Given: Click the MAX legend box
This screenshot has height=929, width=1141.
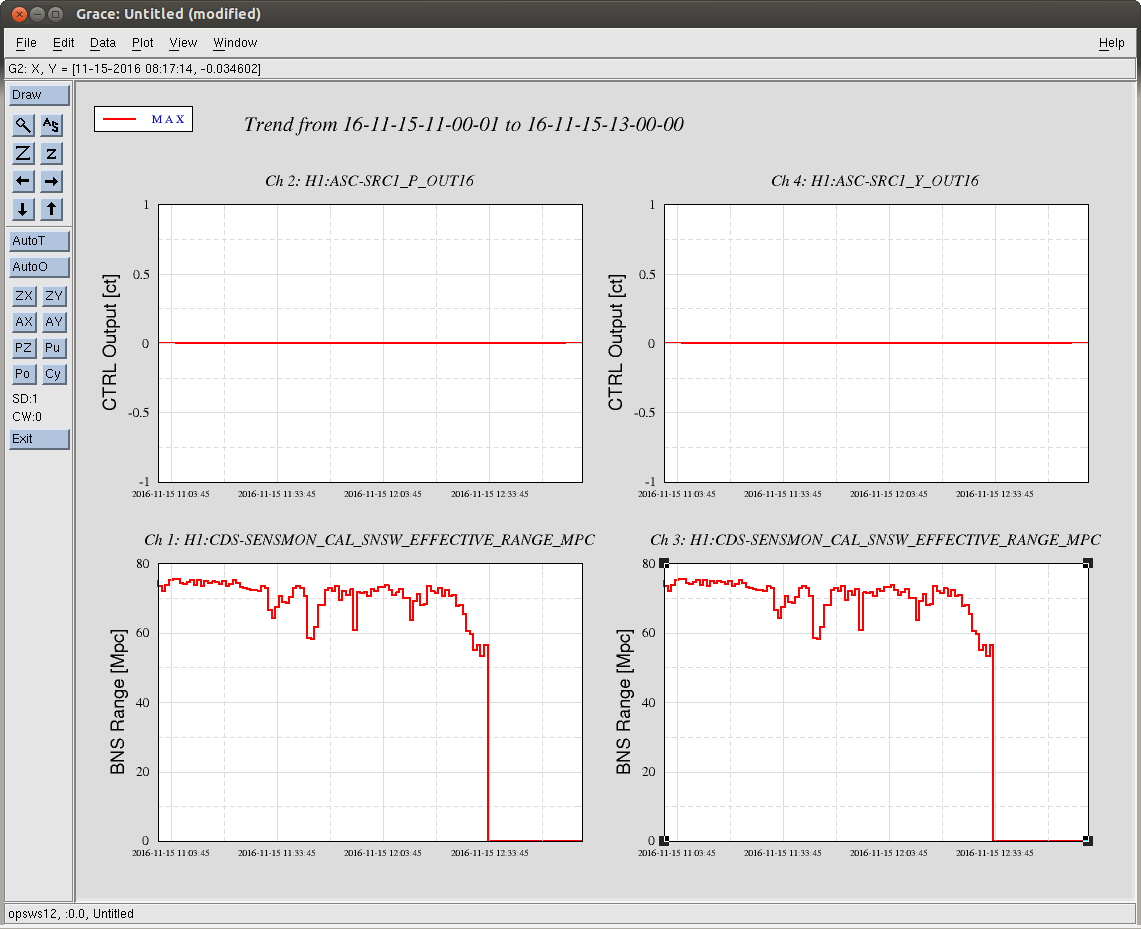Looking at the screenshot, I should (x=143, y=119).
